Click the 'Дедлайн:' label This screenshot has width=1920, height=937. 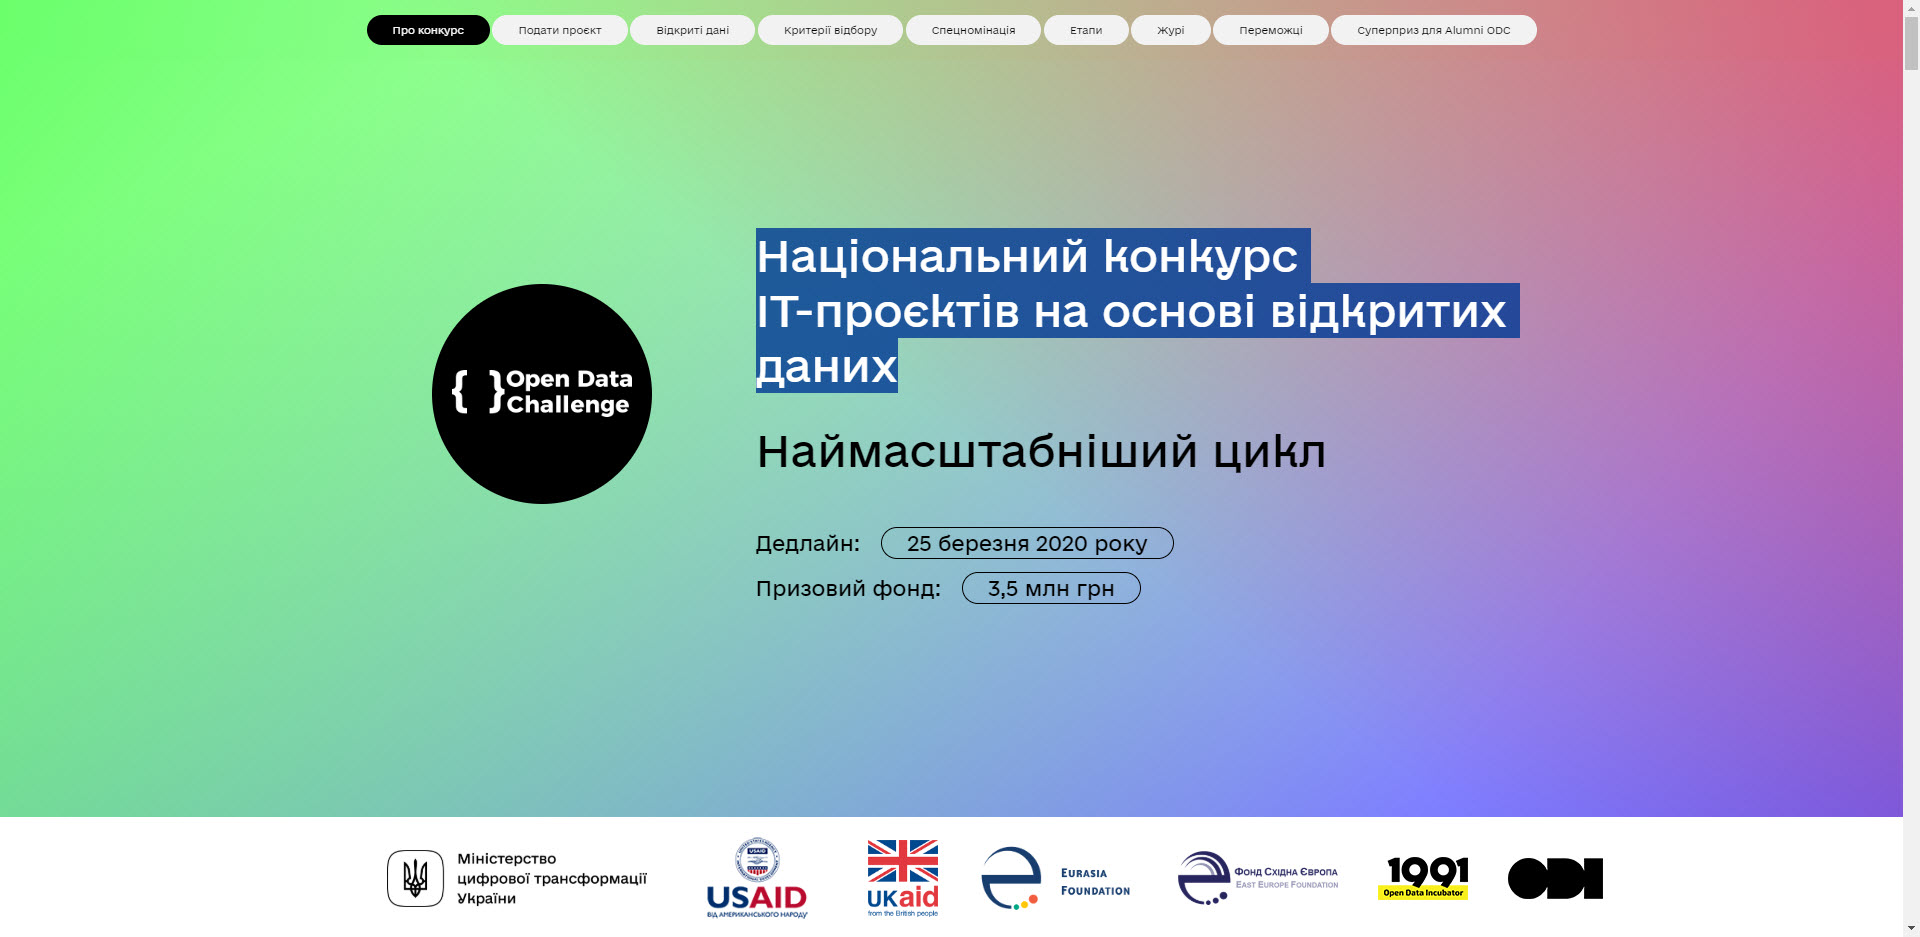pos(808,544)
